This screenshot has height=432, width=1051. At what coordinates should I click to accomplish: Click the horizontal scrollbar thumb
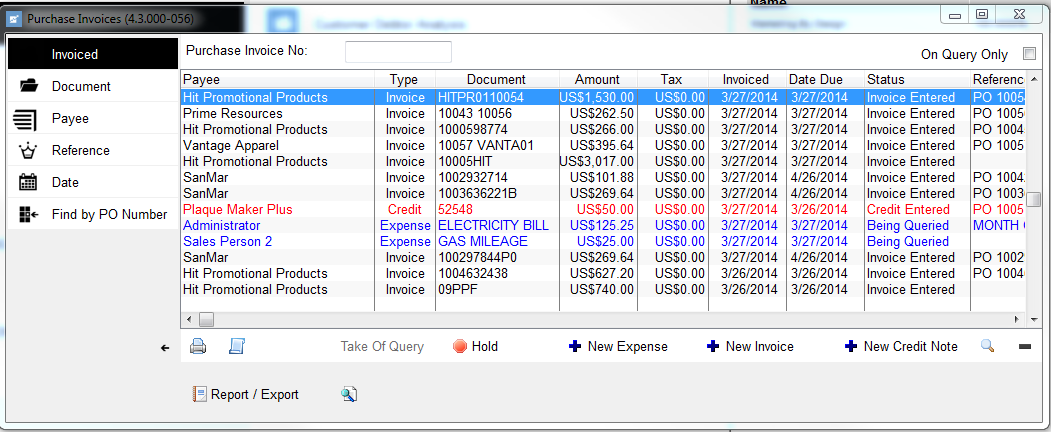coord(206,319)
